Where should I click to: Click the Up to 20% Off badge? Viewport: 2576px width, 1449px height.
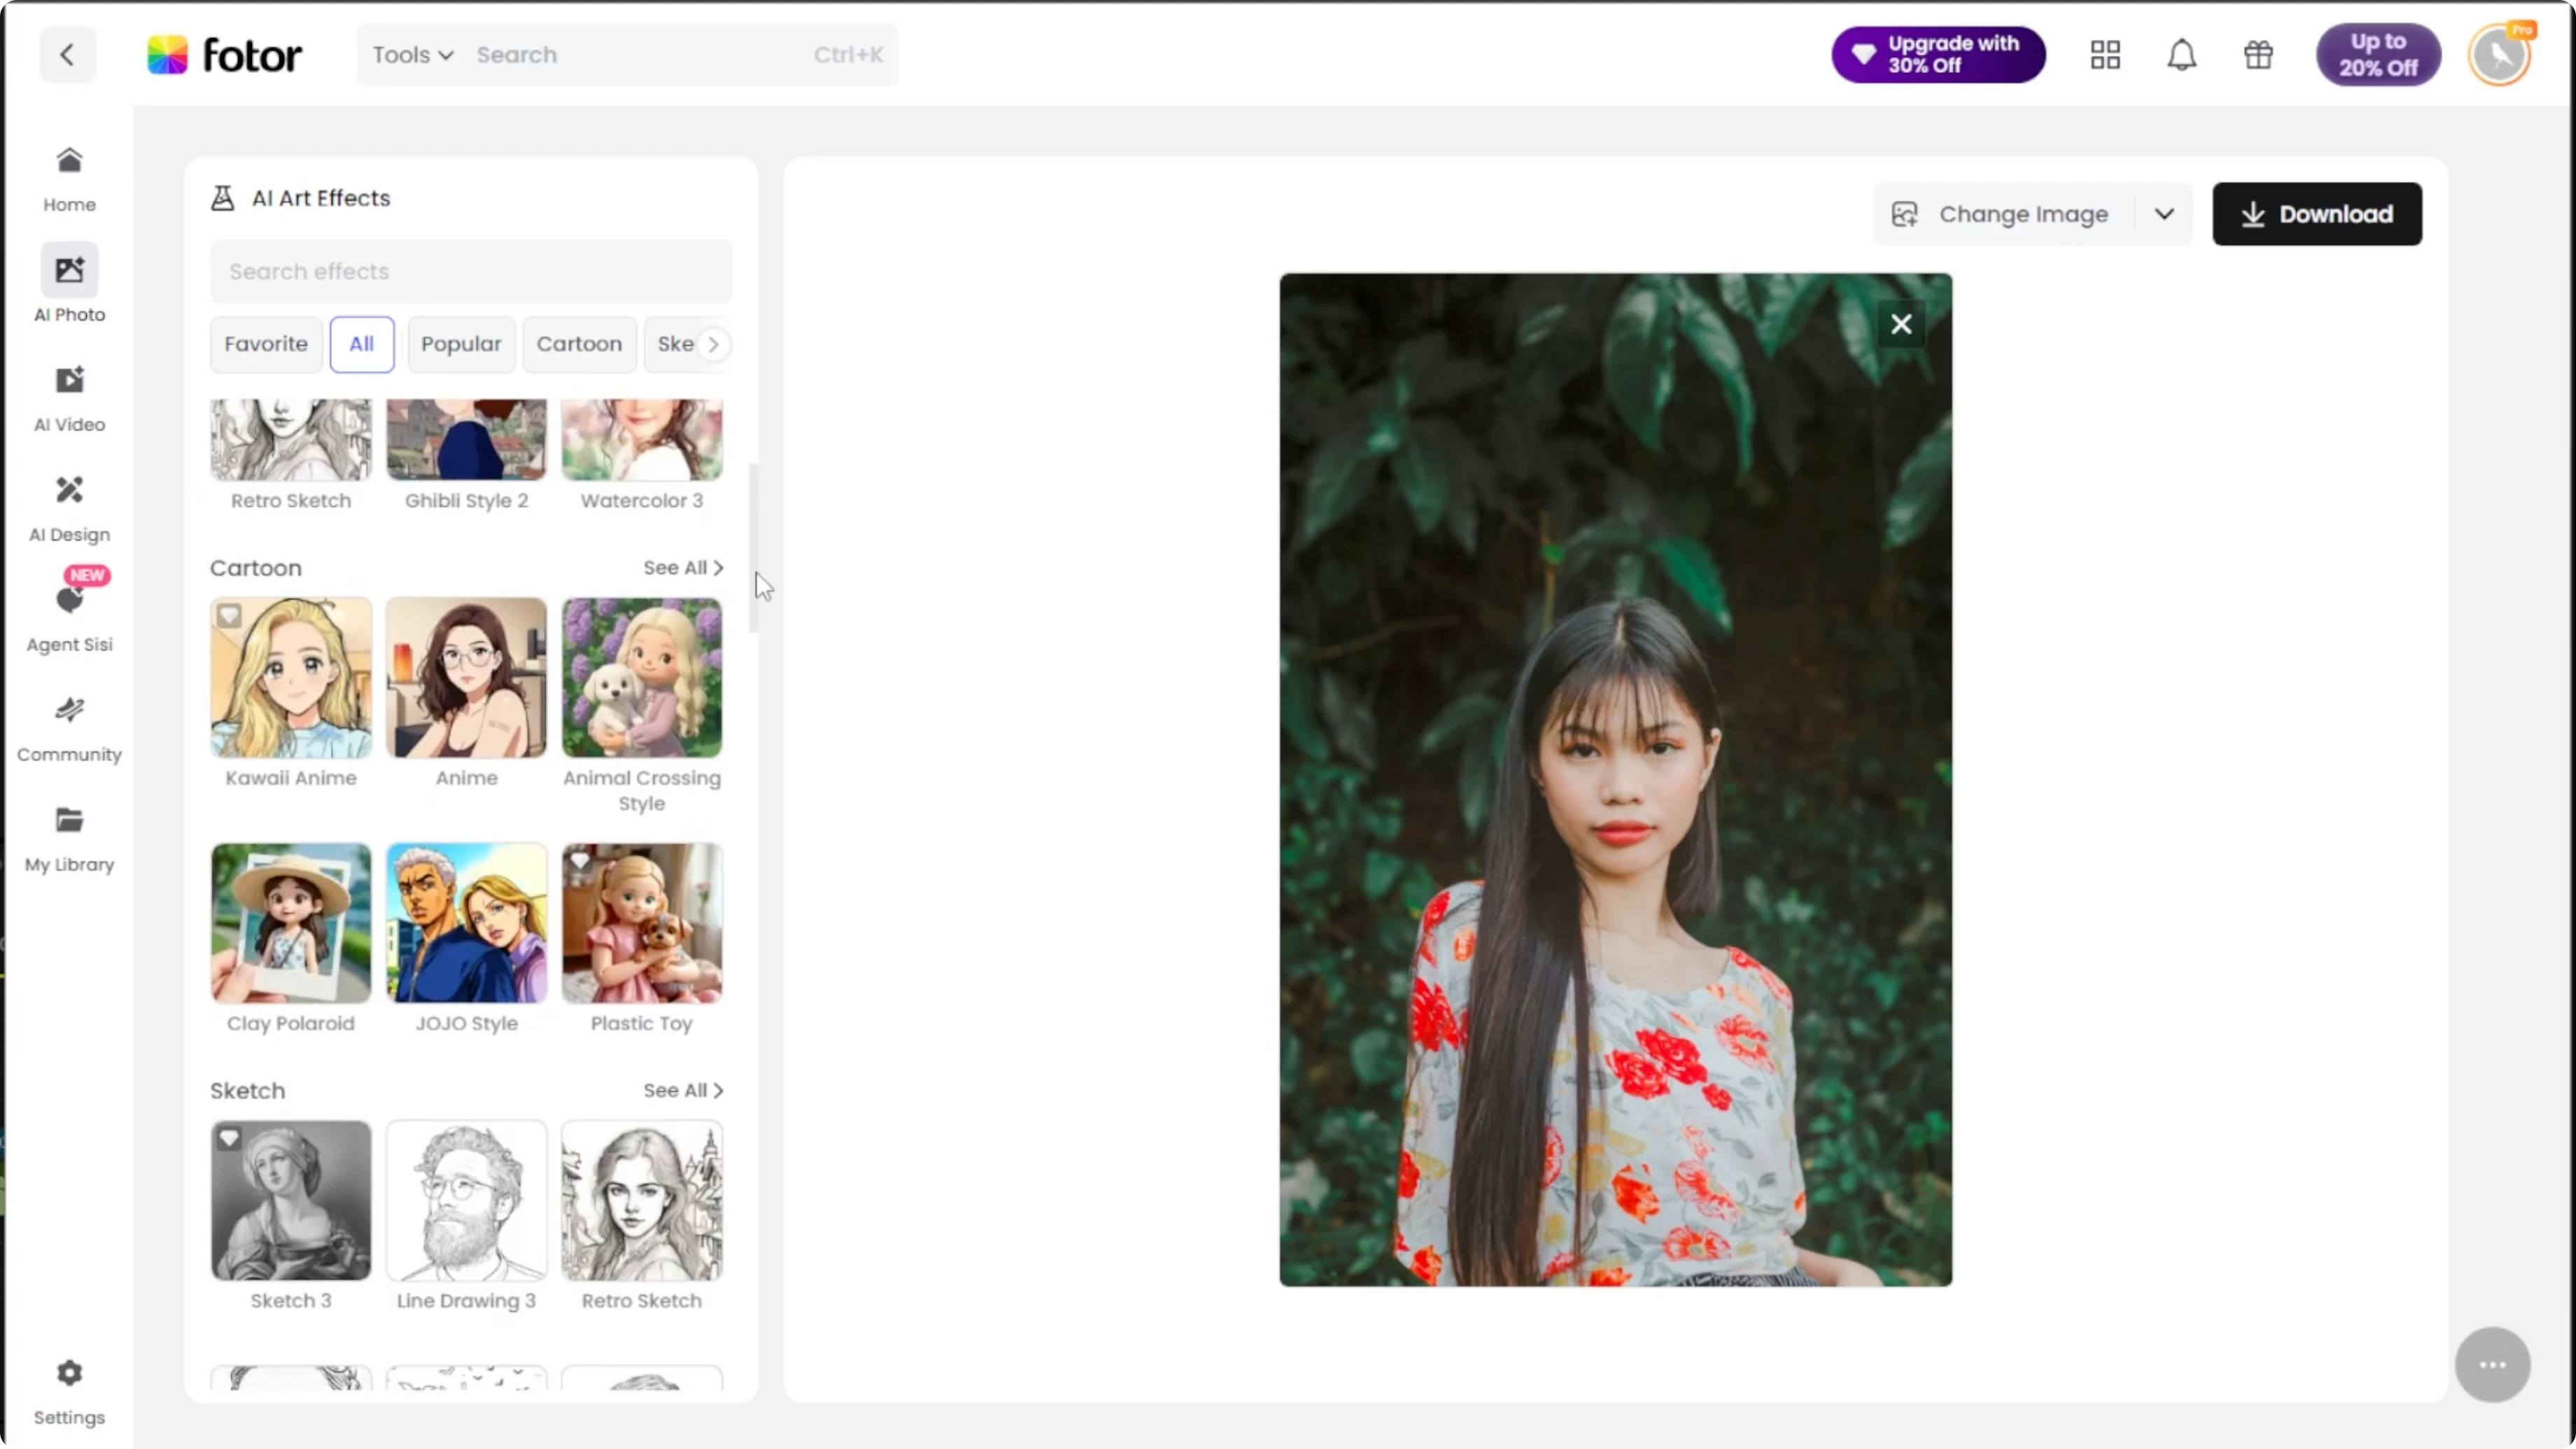click(2378, 55)
